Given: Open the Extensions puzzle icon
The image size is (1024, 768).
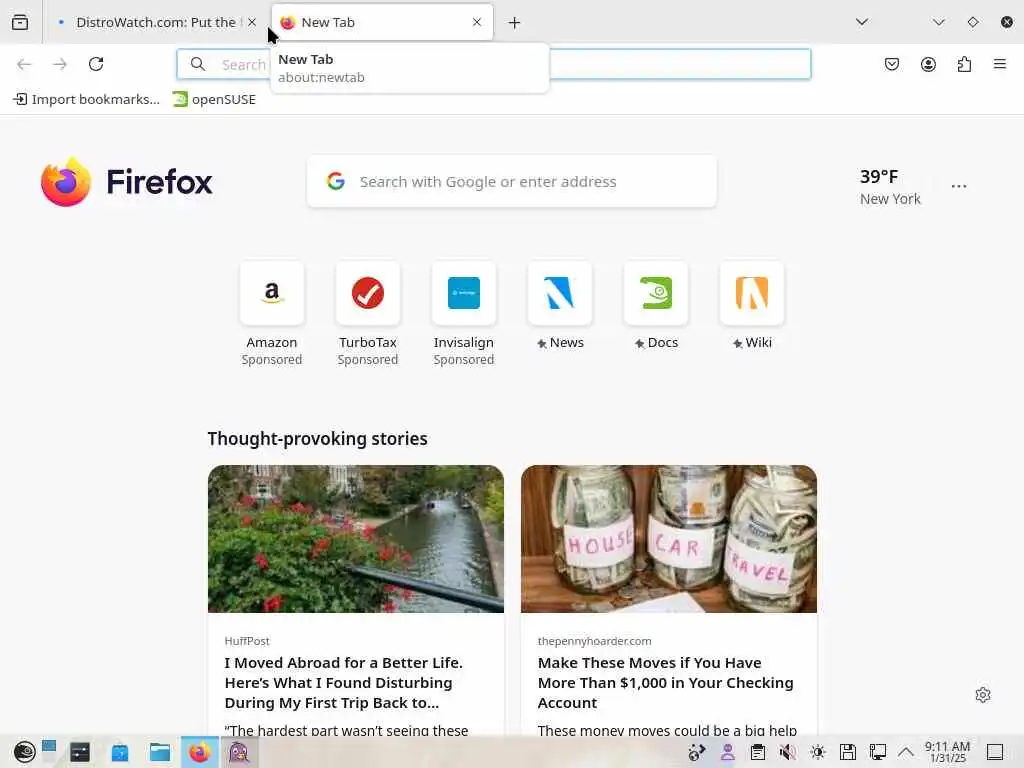Looking at the screenshot, I should 964,64.
